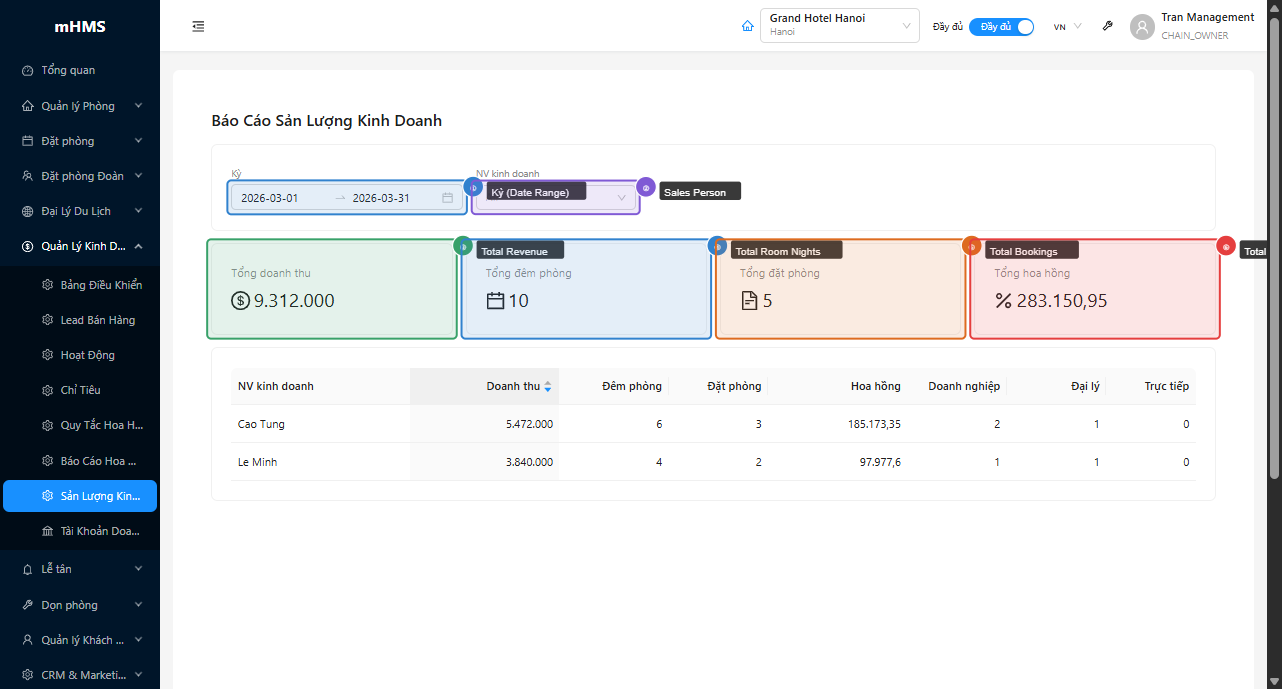The height and width of the screenshot is (689, 1282).
Task: Click the page vertical scrollbar
Action: tap(1274, 250)
